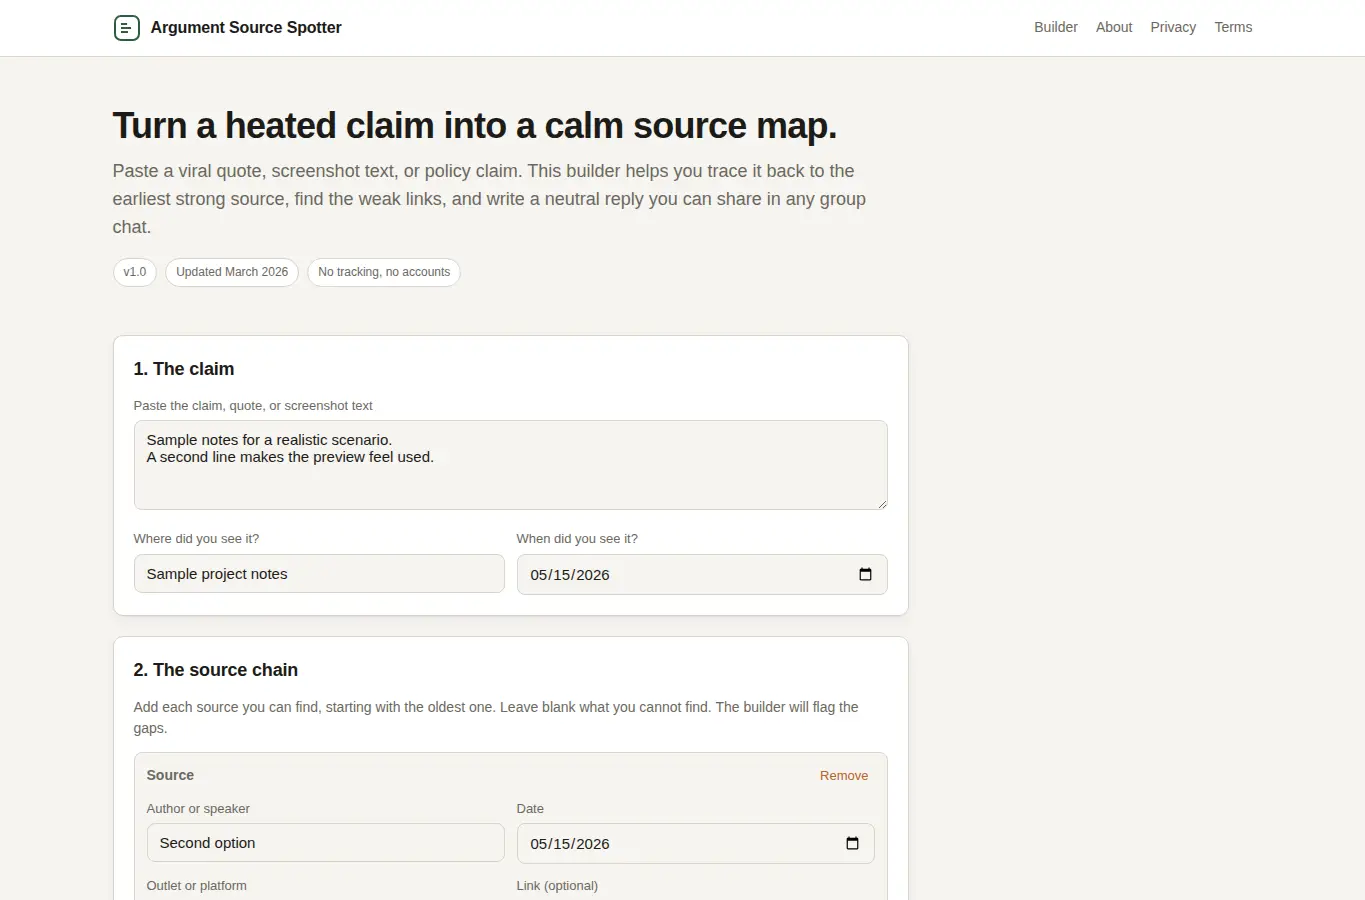Click the 'No tracking, no accounts' badge

[x=384, y=272]
